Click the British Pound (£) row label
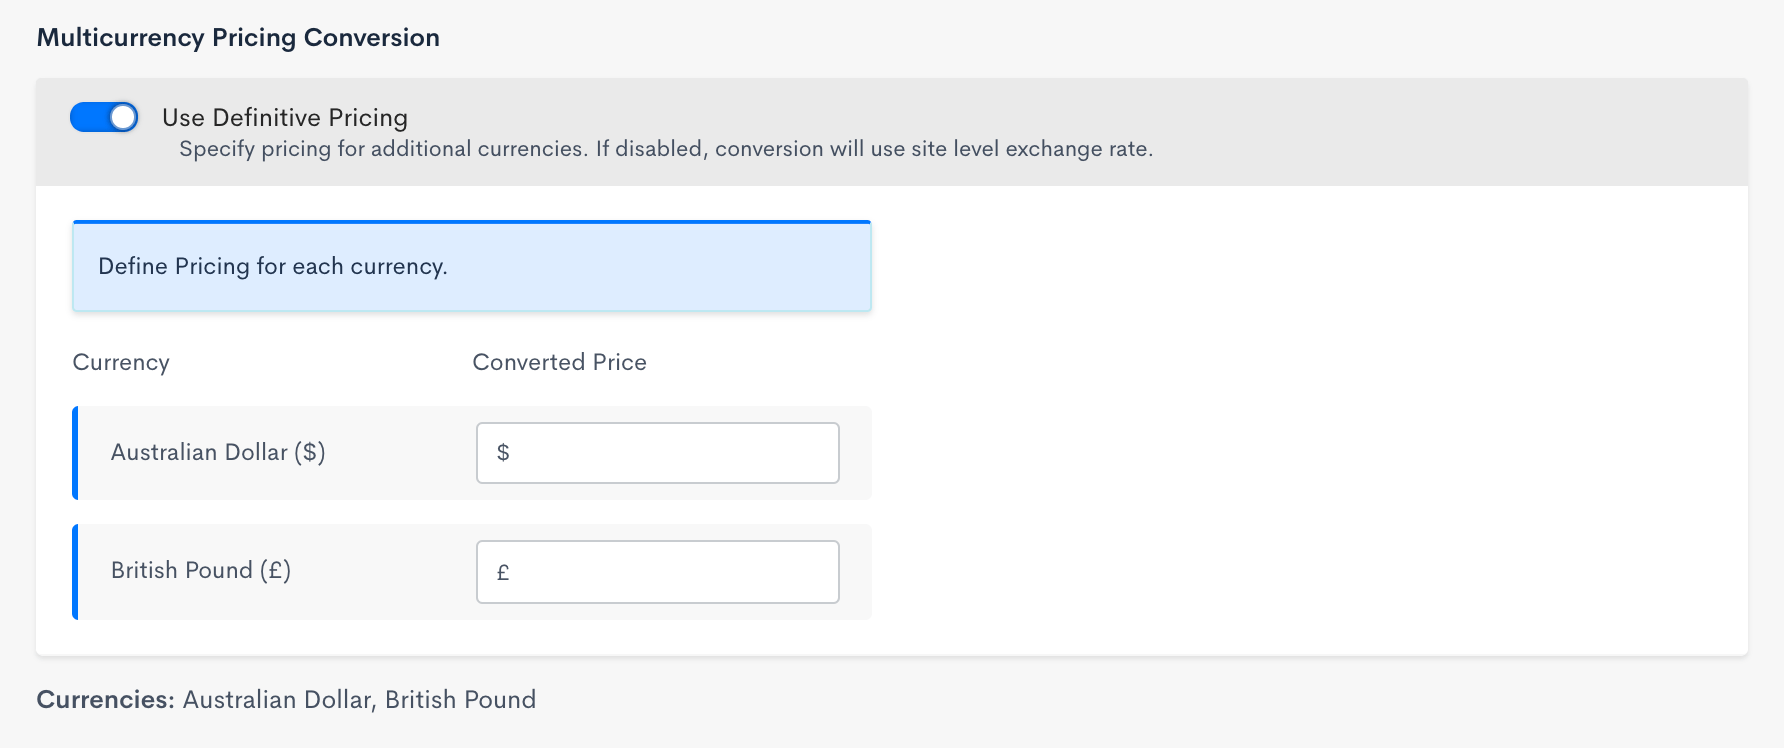Image resolution: width=1784 pixels, height=748 pixels. tap(201, 570)
